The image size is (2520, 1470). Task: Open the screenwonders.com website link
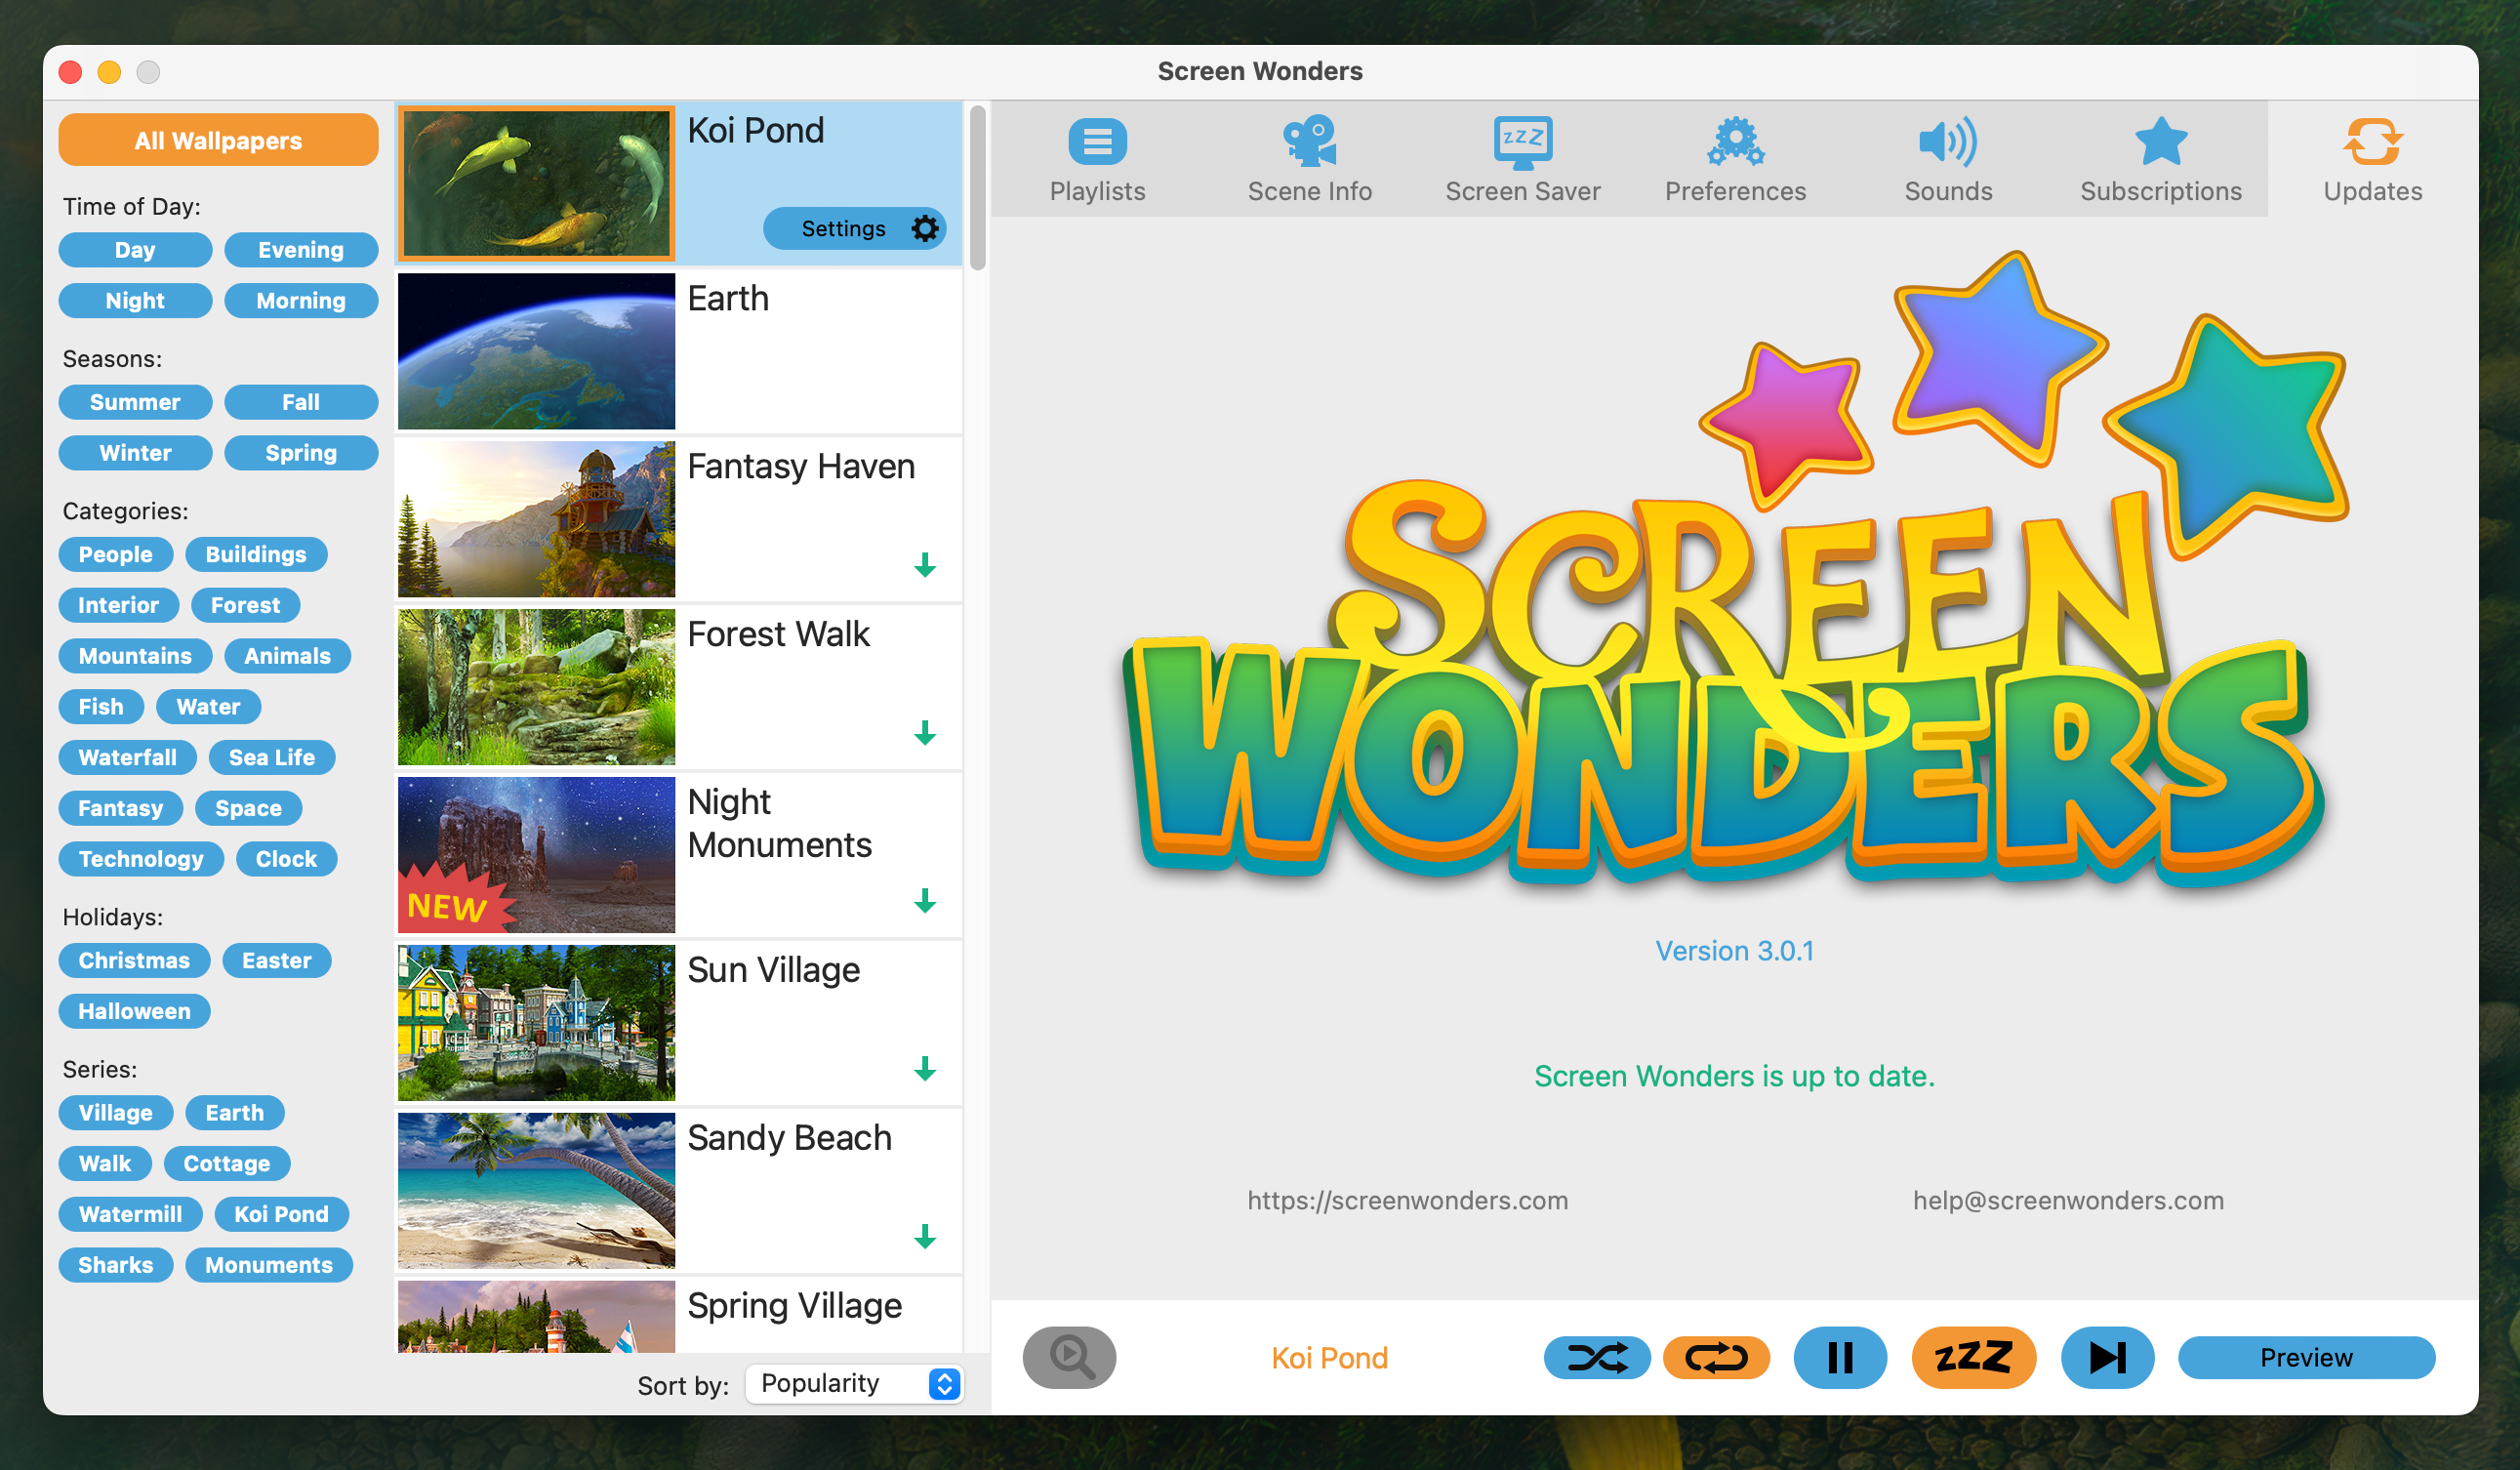point(1407,1200)
